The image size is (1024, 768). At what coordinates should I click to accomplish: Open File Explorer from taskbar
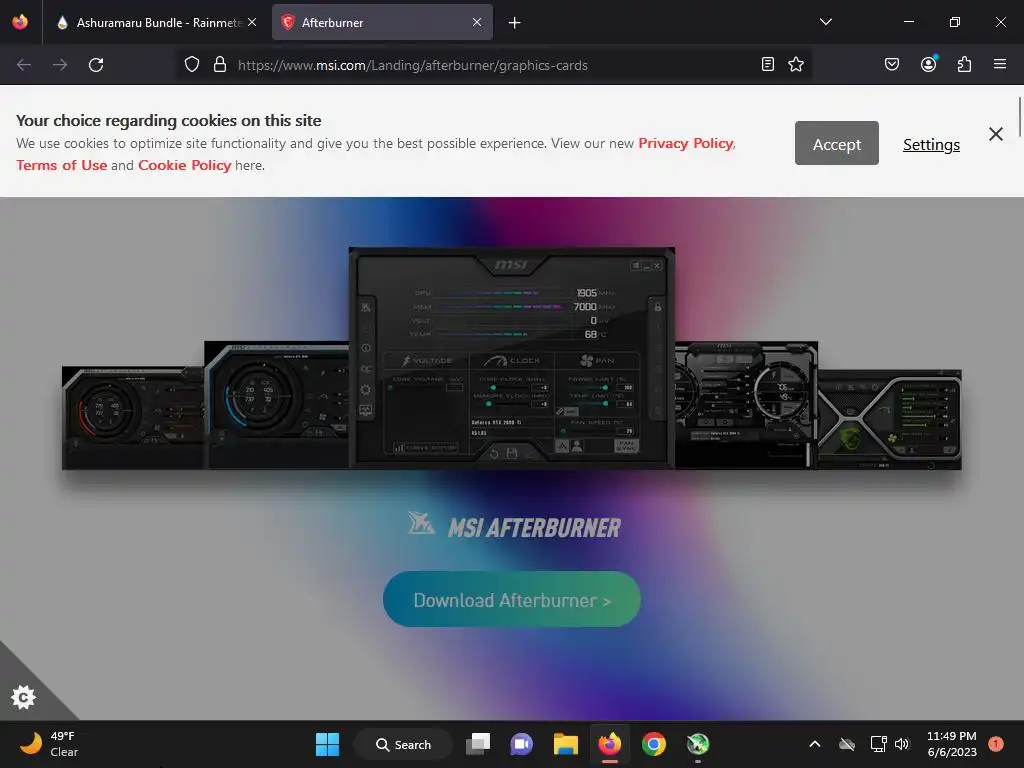[x=566, y=744]
